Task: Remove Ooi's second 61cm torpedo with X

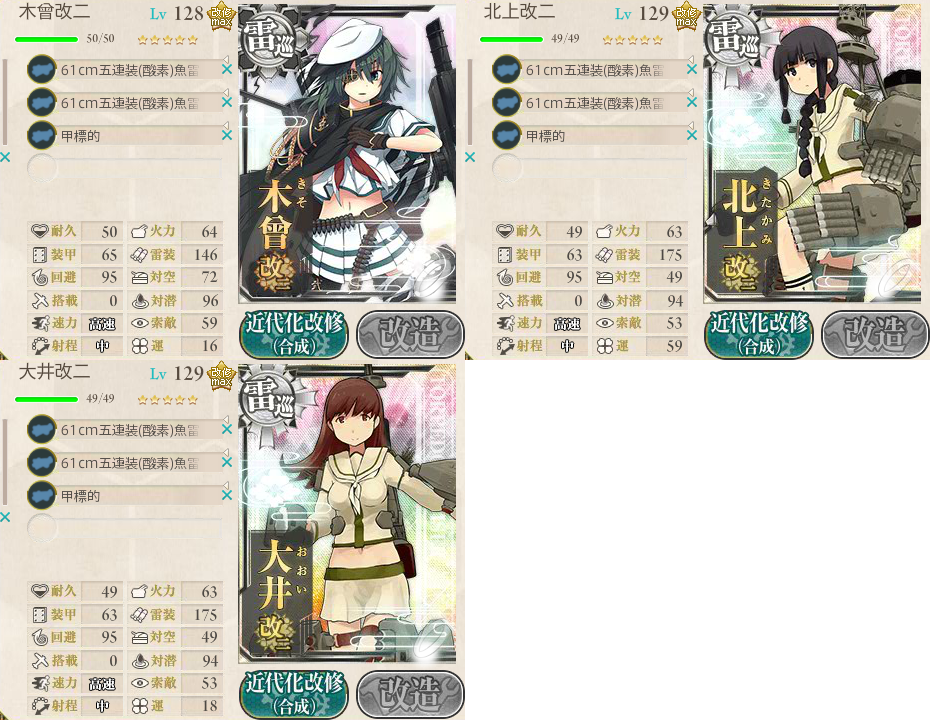Action: coord(227,462)
